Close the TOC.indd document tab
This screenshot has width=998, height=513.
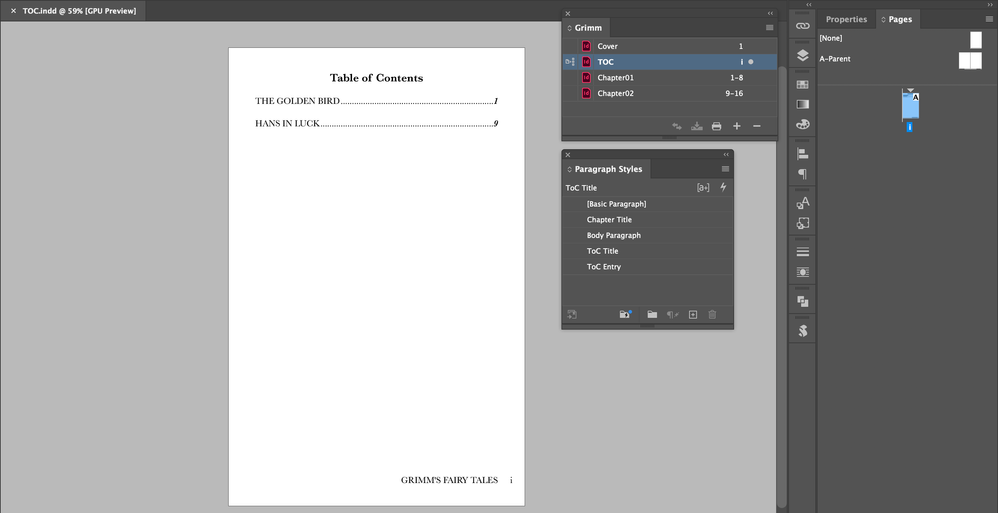coord(13,11)
